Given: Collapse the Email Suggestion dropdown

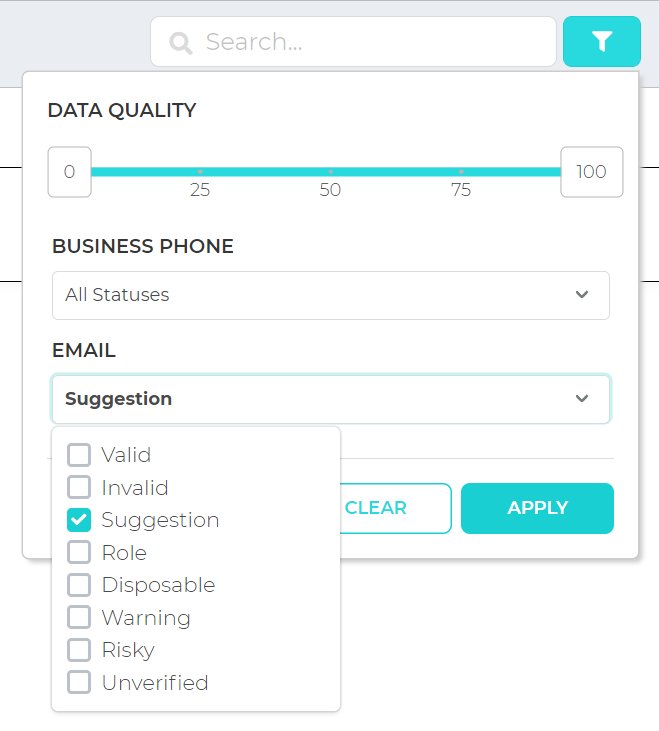Looking at the screenshot, I should coord(331,399).
